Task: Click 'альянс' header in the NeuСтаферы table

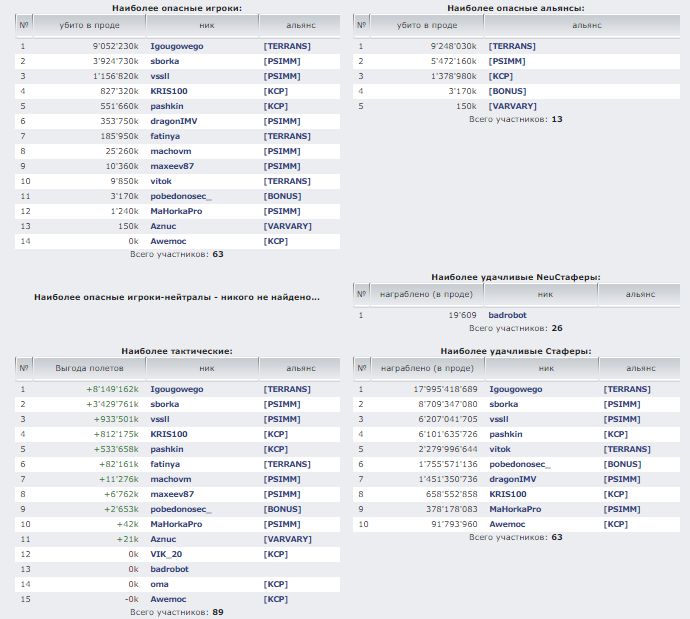Action: [x=640, y=295]
